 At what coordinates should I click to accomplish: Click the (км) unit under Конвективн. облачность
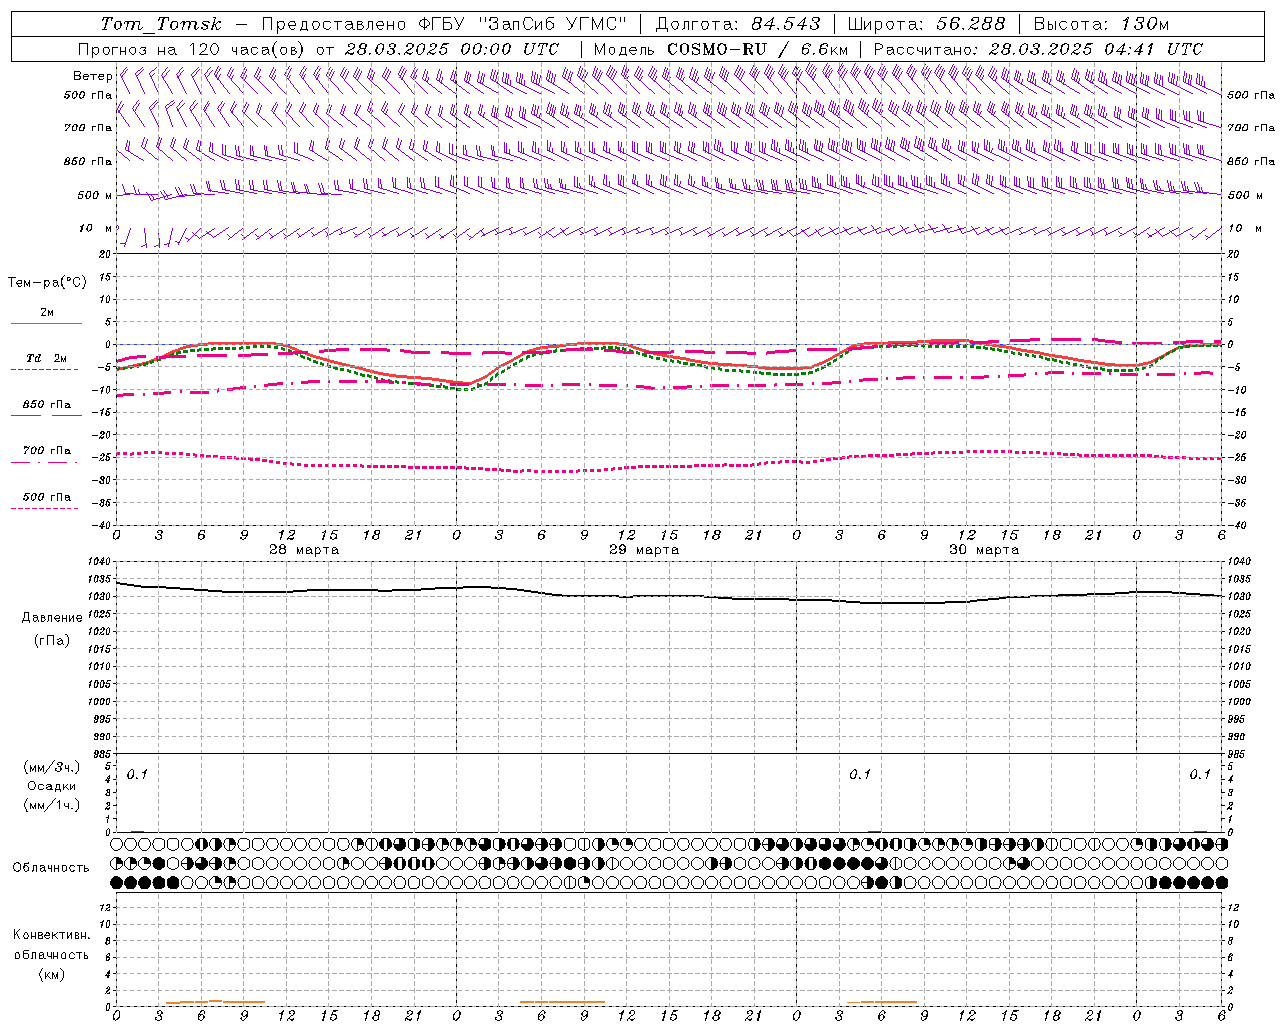click(x=52, y=974)
